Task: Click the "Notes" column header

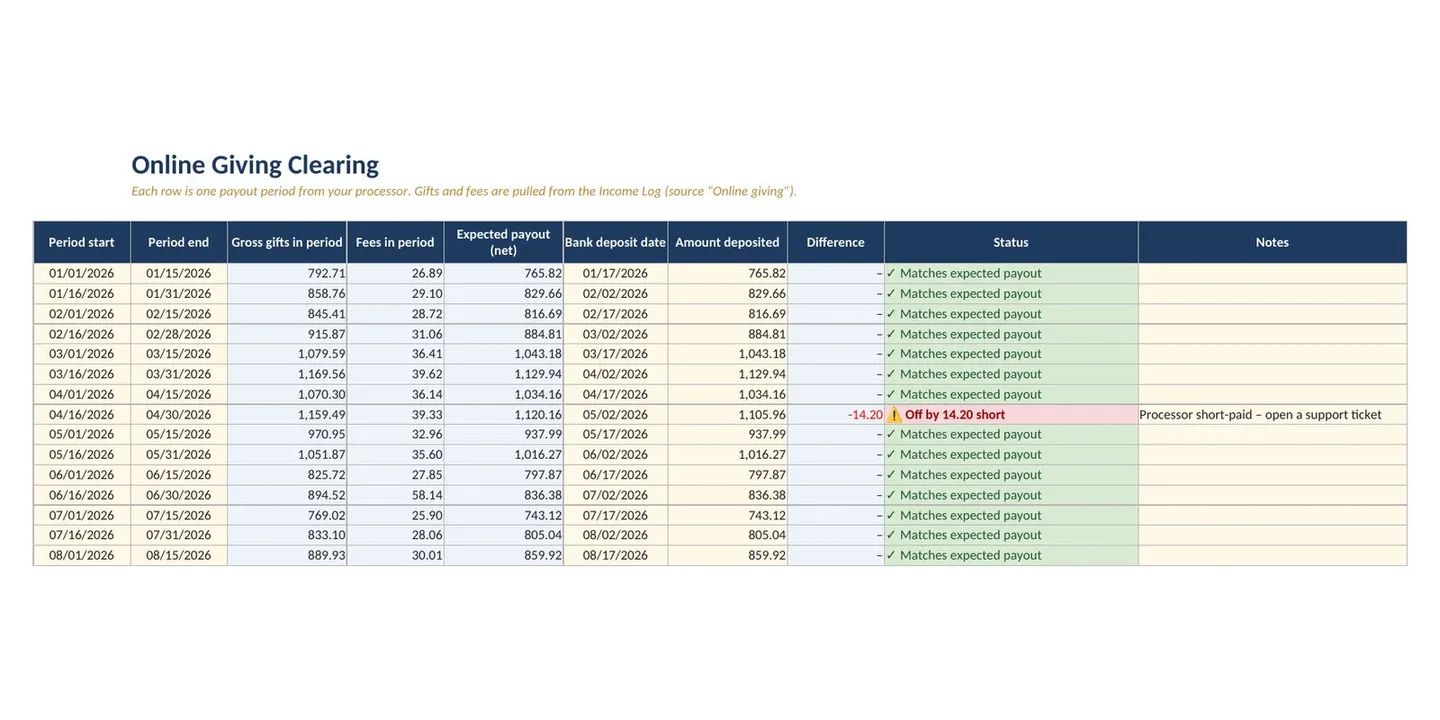Action: 1272,242
